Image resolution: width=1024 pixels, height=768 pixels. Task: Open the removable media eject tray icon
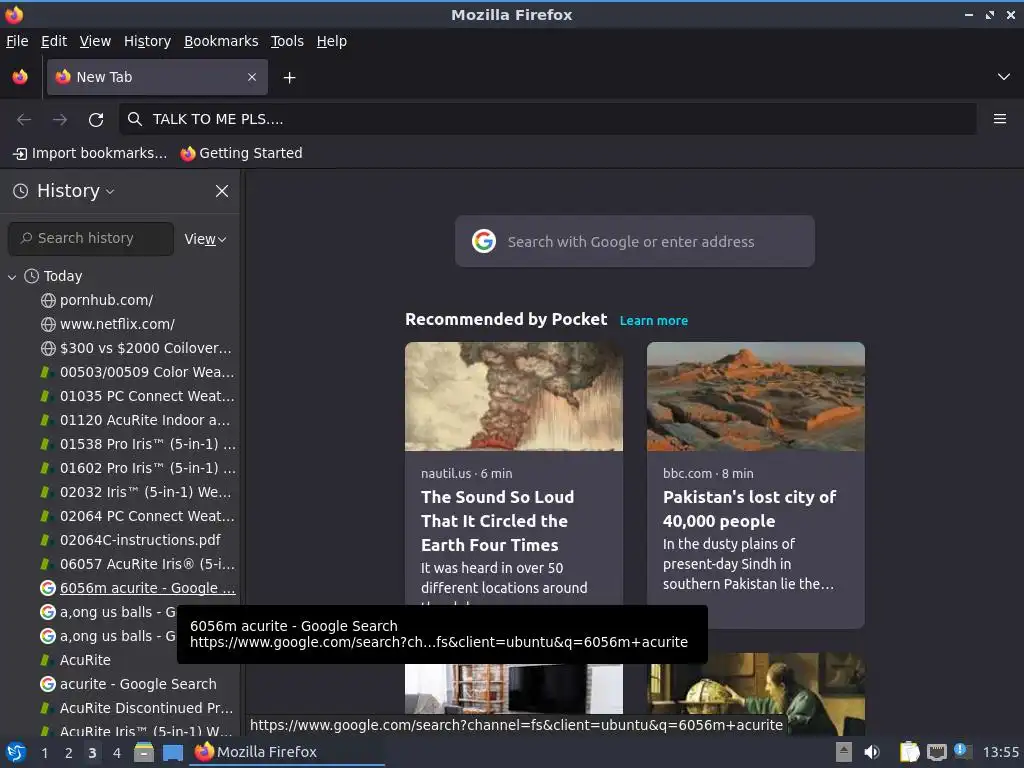click(844, 752)
